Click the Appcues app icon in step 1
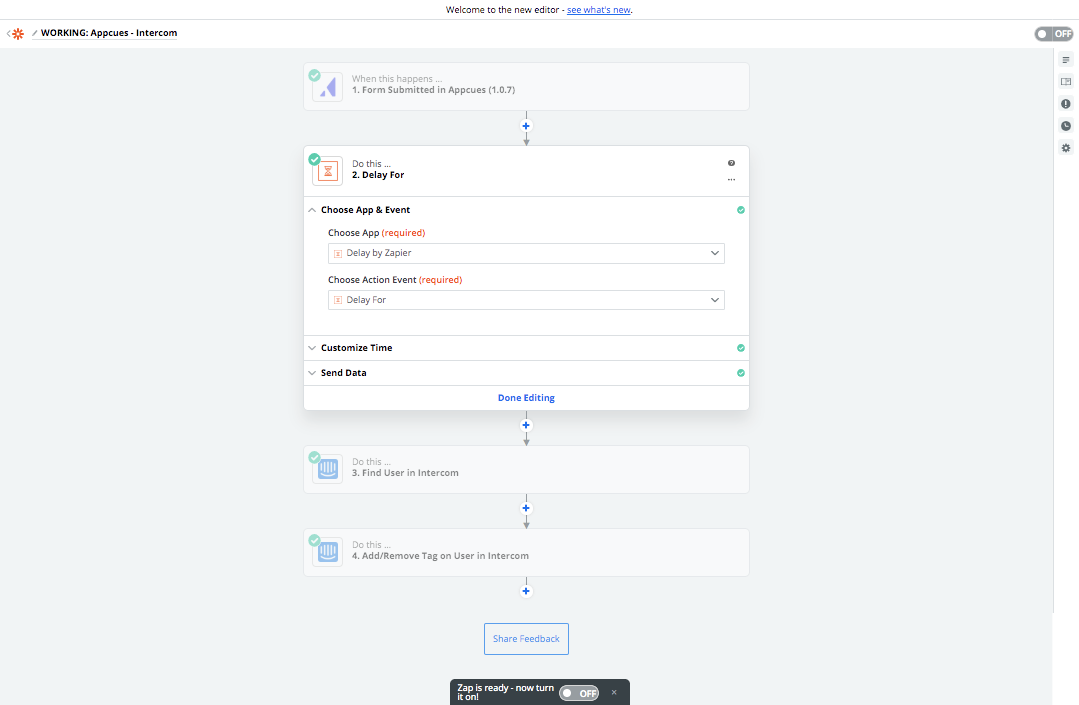The width and height of the screenshot is (1079, 705). 328,87
